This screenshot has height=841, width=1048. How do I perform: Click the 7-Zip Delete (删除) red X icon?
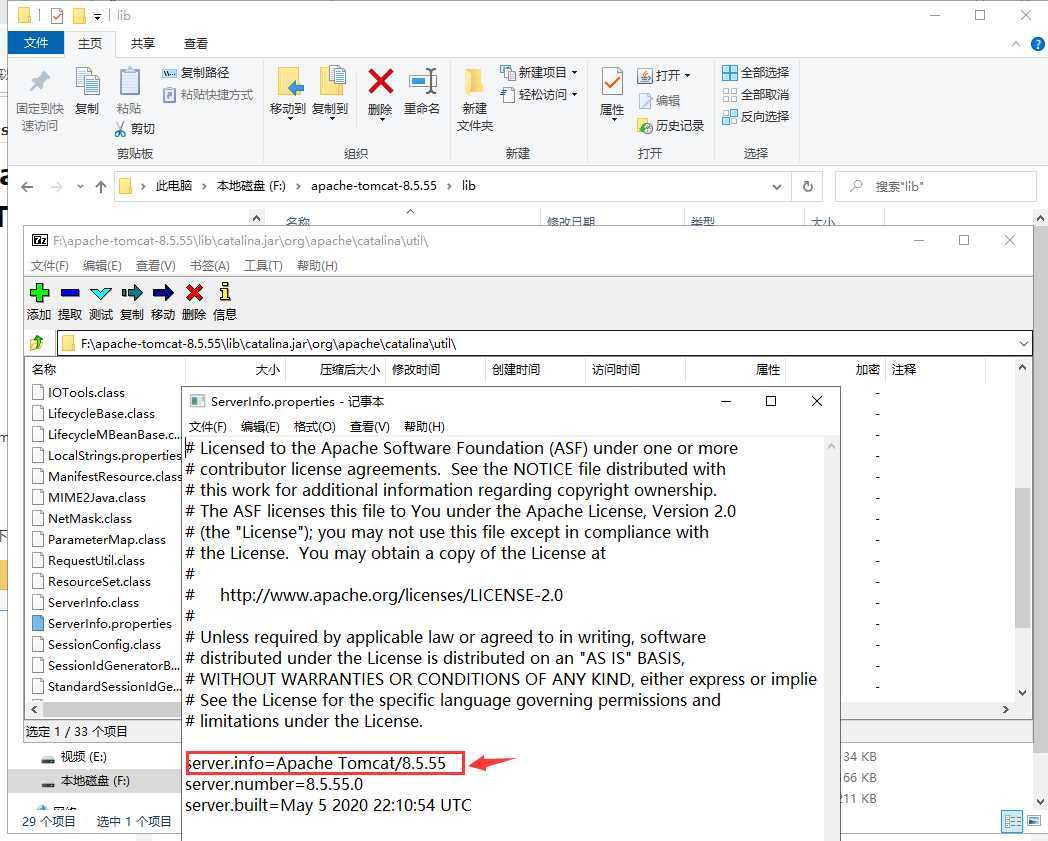pyautogui.click(x=194, y=293)
